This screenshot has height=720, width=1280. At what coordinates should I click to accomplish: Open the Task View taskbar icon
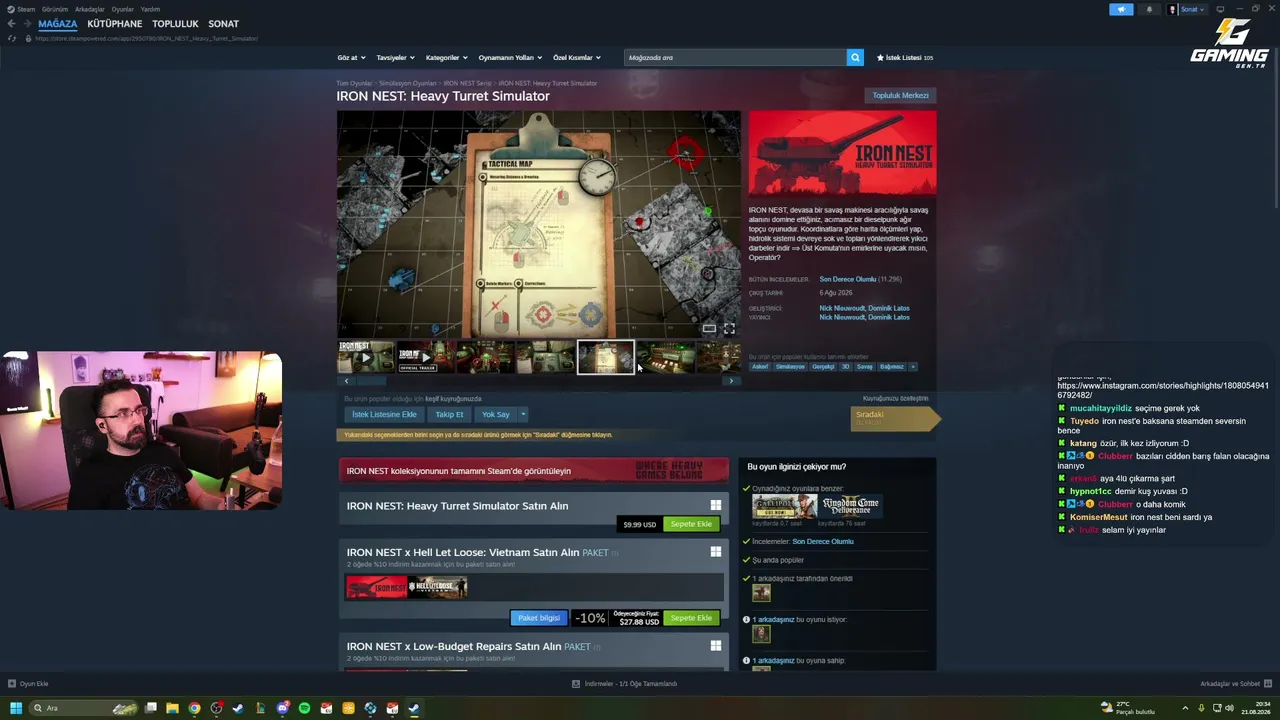click(x=150, y=708)
